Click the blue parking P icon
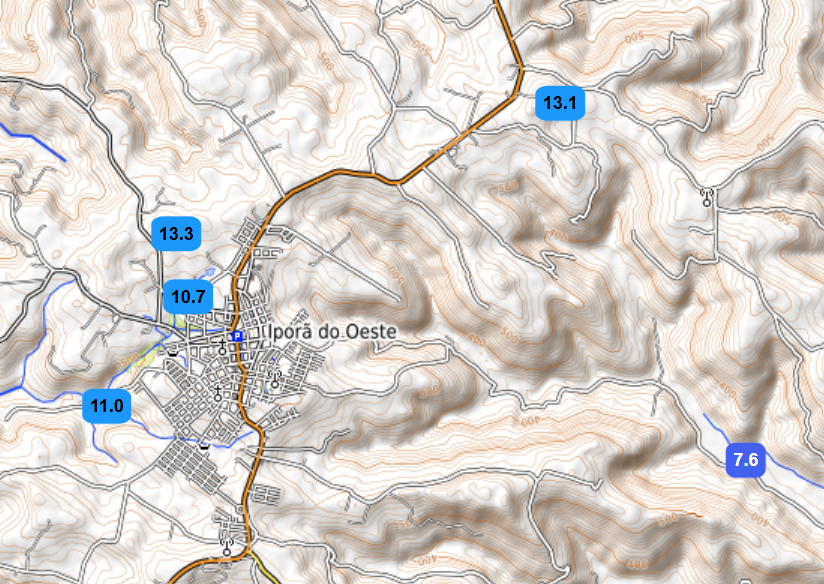Screen dimensions: 824x584 [237, 336]
